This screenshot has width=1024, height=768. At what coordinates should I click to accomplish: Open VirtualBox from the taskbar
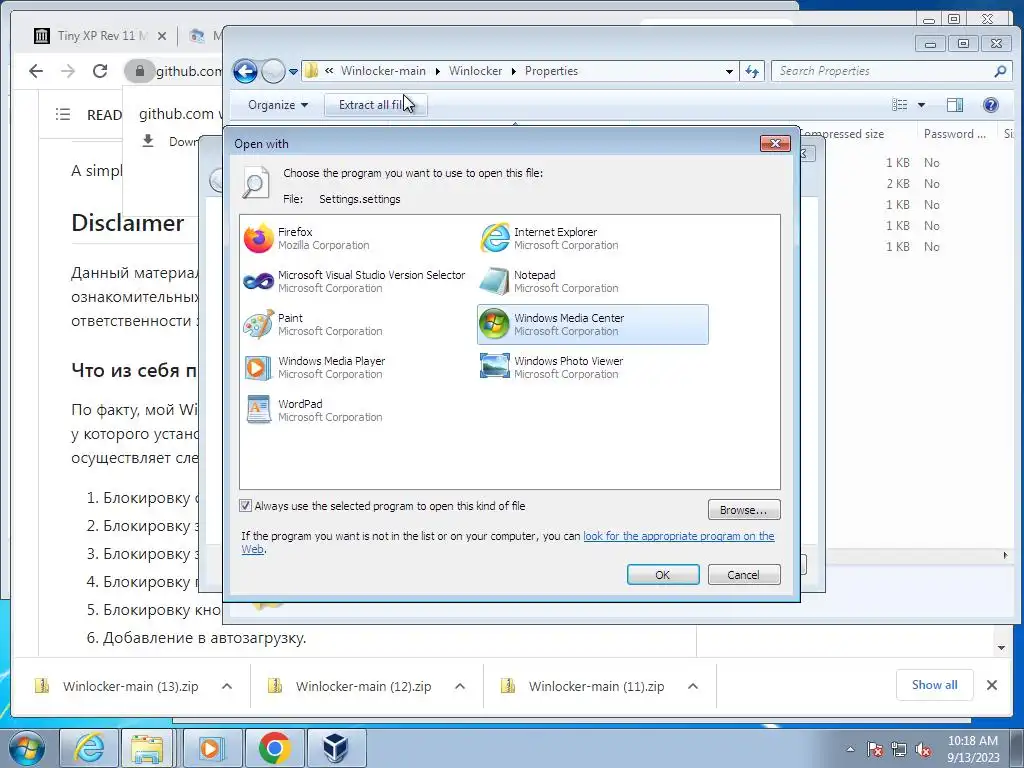coord(336,748)
